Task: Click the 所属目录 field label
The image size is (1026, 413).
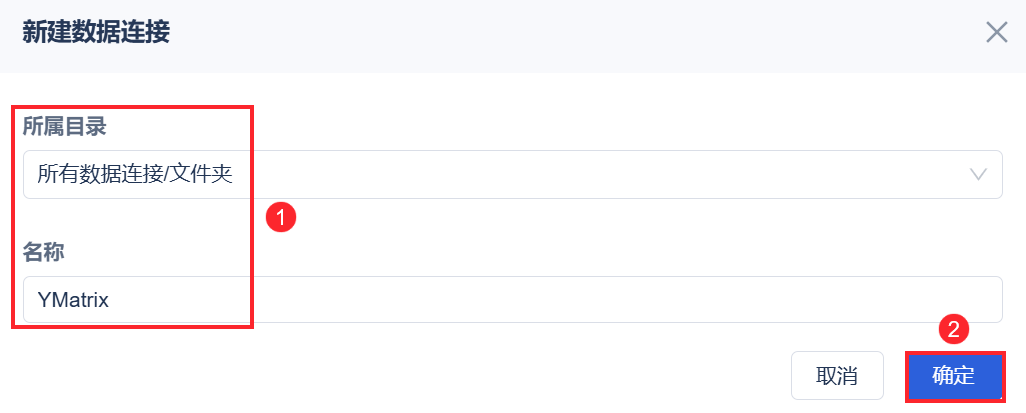Action: pyautogui.click(x=65, y=127)
